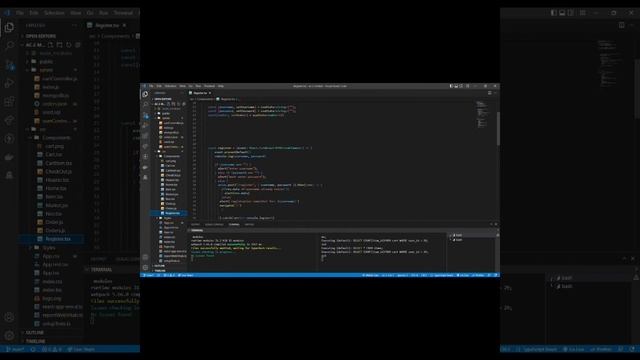Image resolution: width=640 pixels, height=360 pixels.
Task: Click errors and warnings in front status bar
Action: click(169, 275)
